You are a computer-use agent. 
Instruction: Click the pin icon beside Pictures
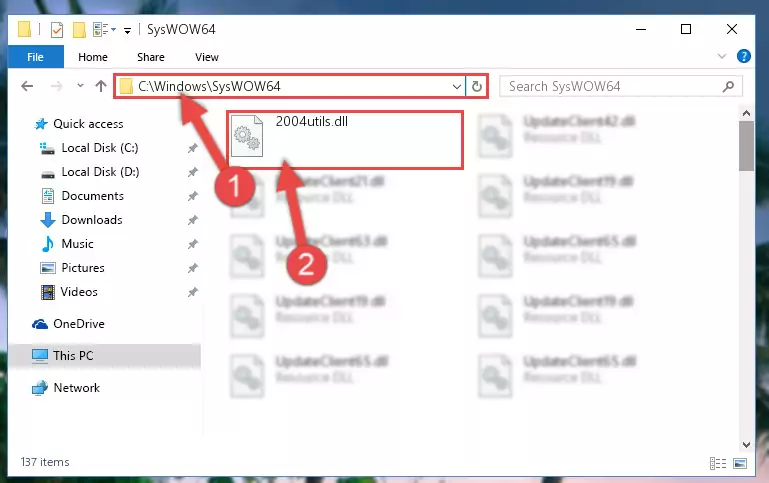[193, 268]
